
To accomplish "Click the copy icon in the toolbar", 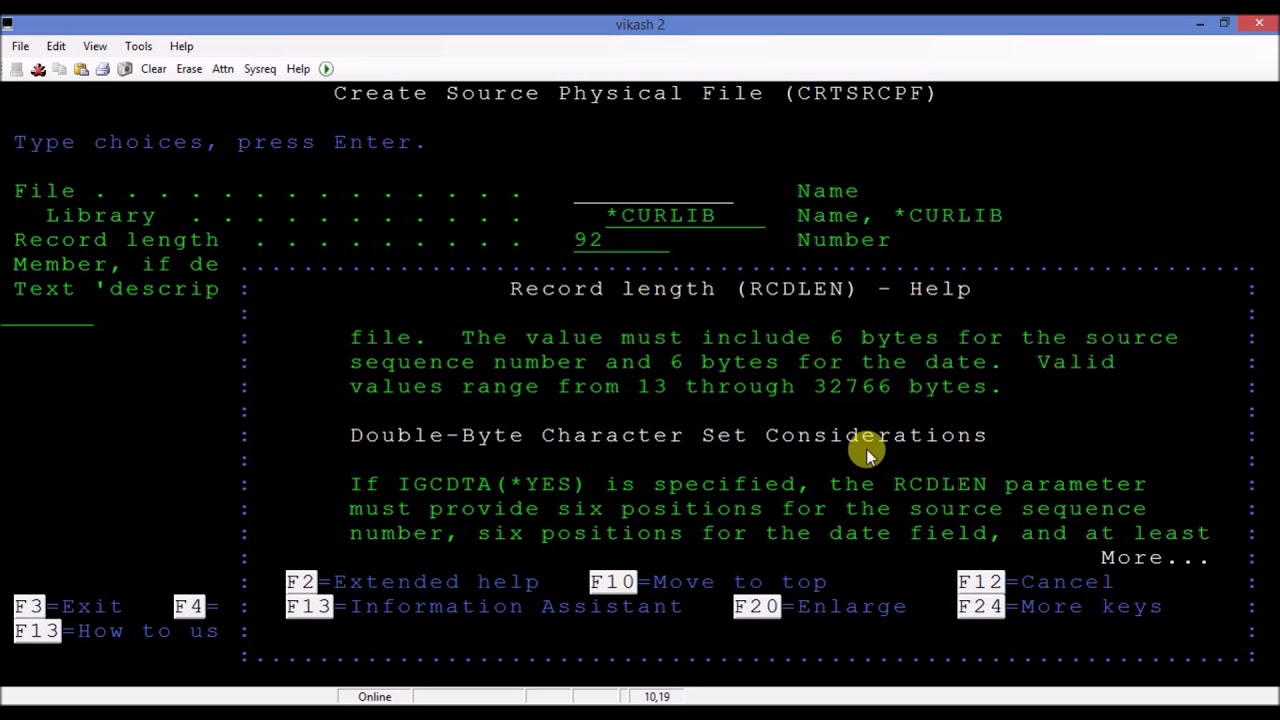I will [x=60, y=69].
